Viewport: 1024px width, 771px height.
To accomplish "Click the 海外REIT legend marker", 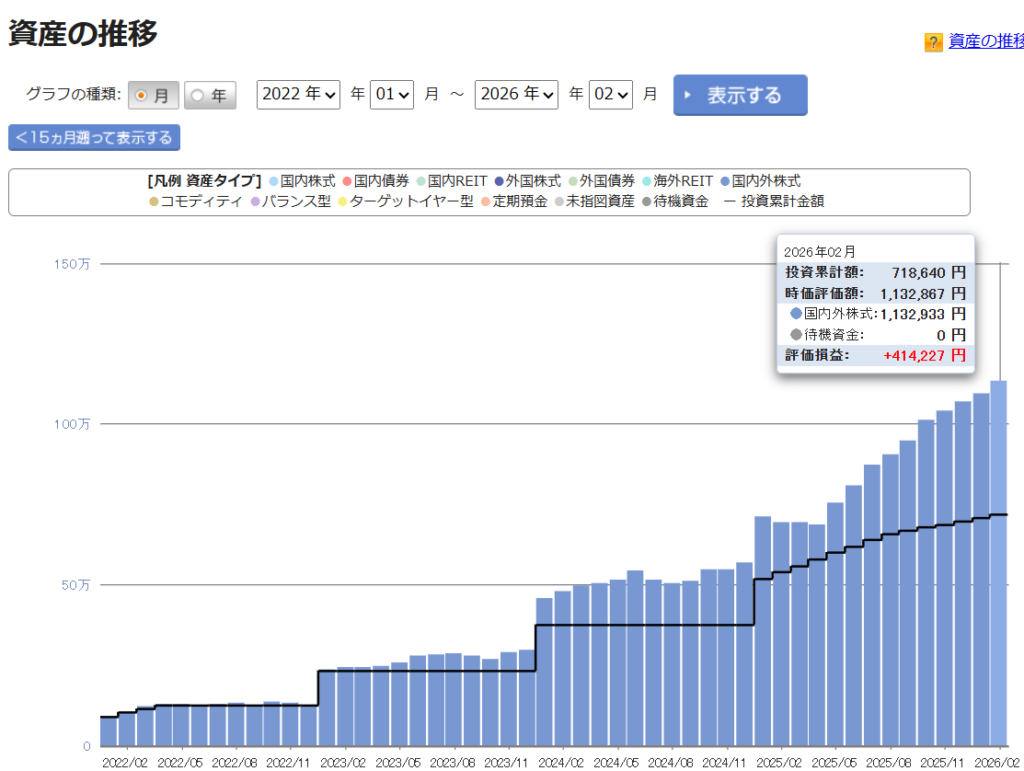I will 646,182.
